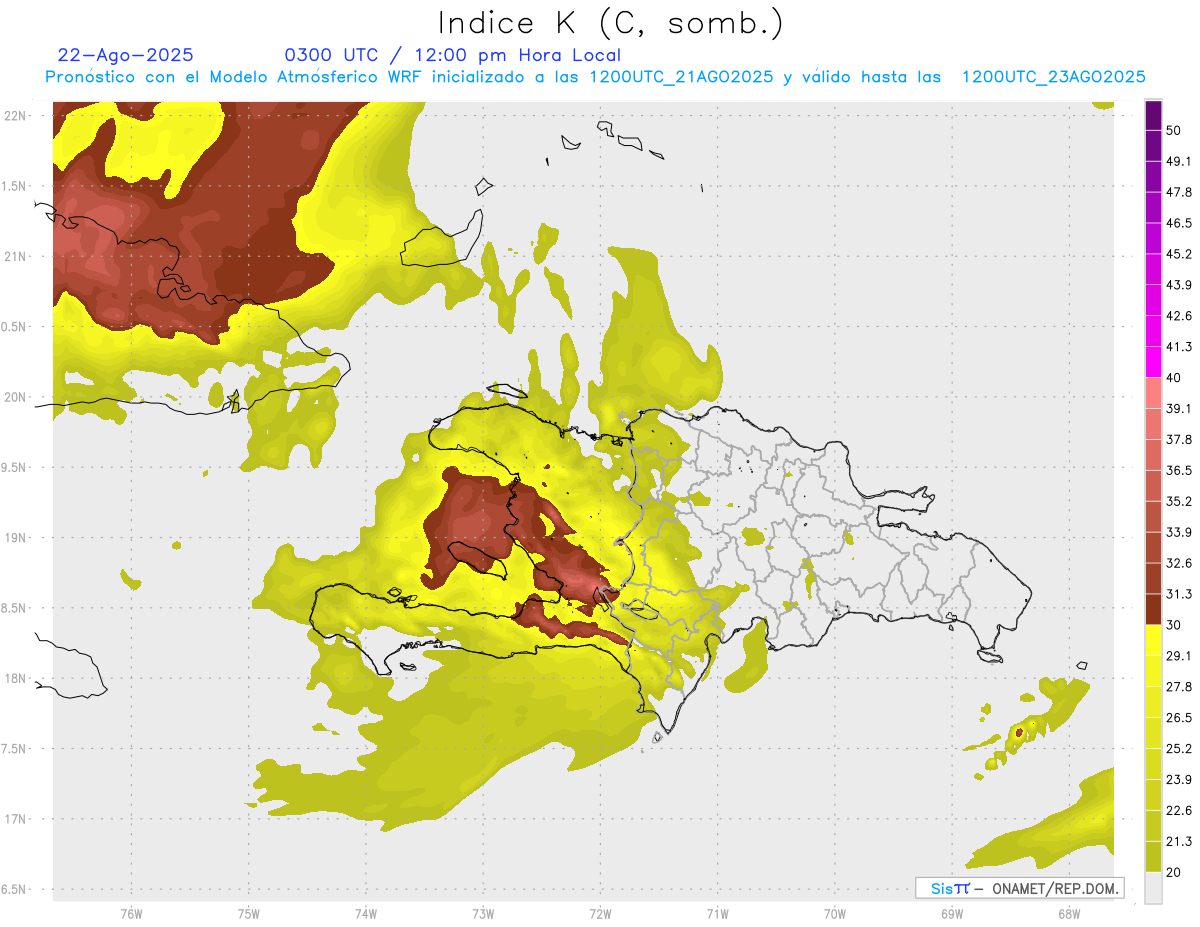The height and width of the screenshot is (927, 1200).
Task: Click the 'SisTT - ONAMET/REP.DOM.' credit box
Action: 1020,888
